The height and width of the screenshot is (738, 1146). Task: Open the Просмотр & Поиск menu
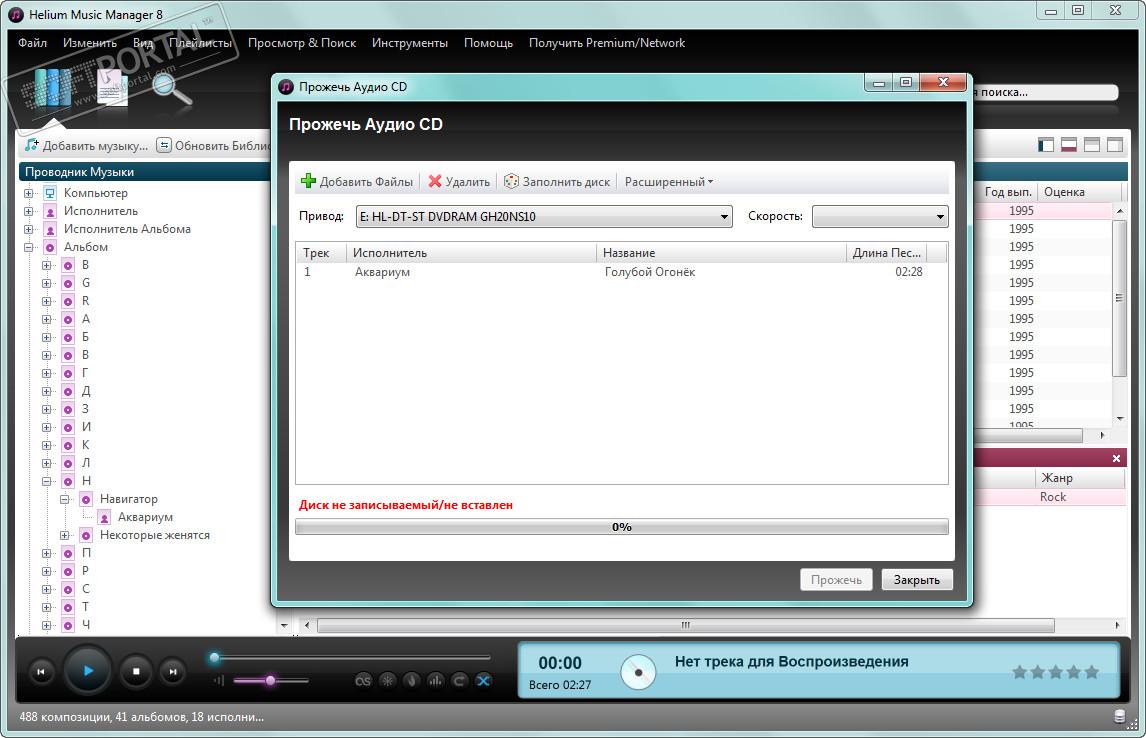click(x=302, y=43)
